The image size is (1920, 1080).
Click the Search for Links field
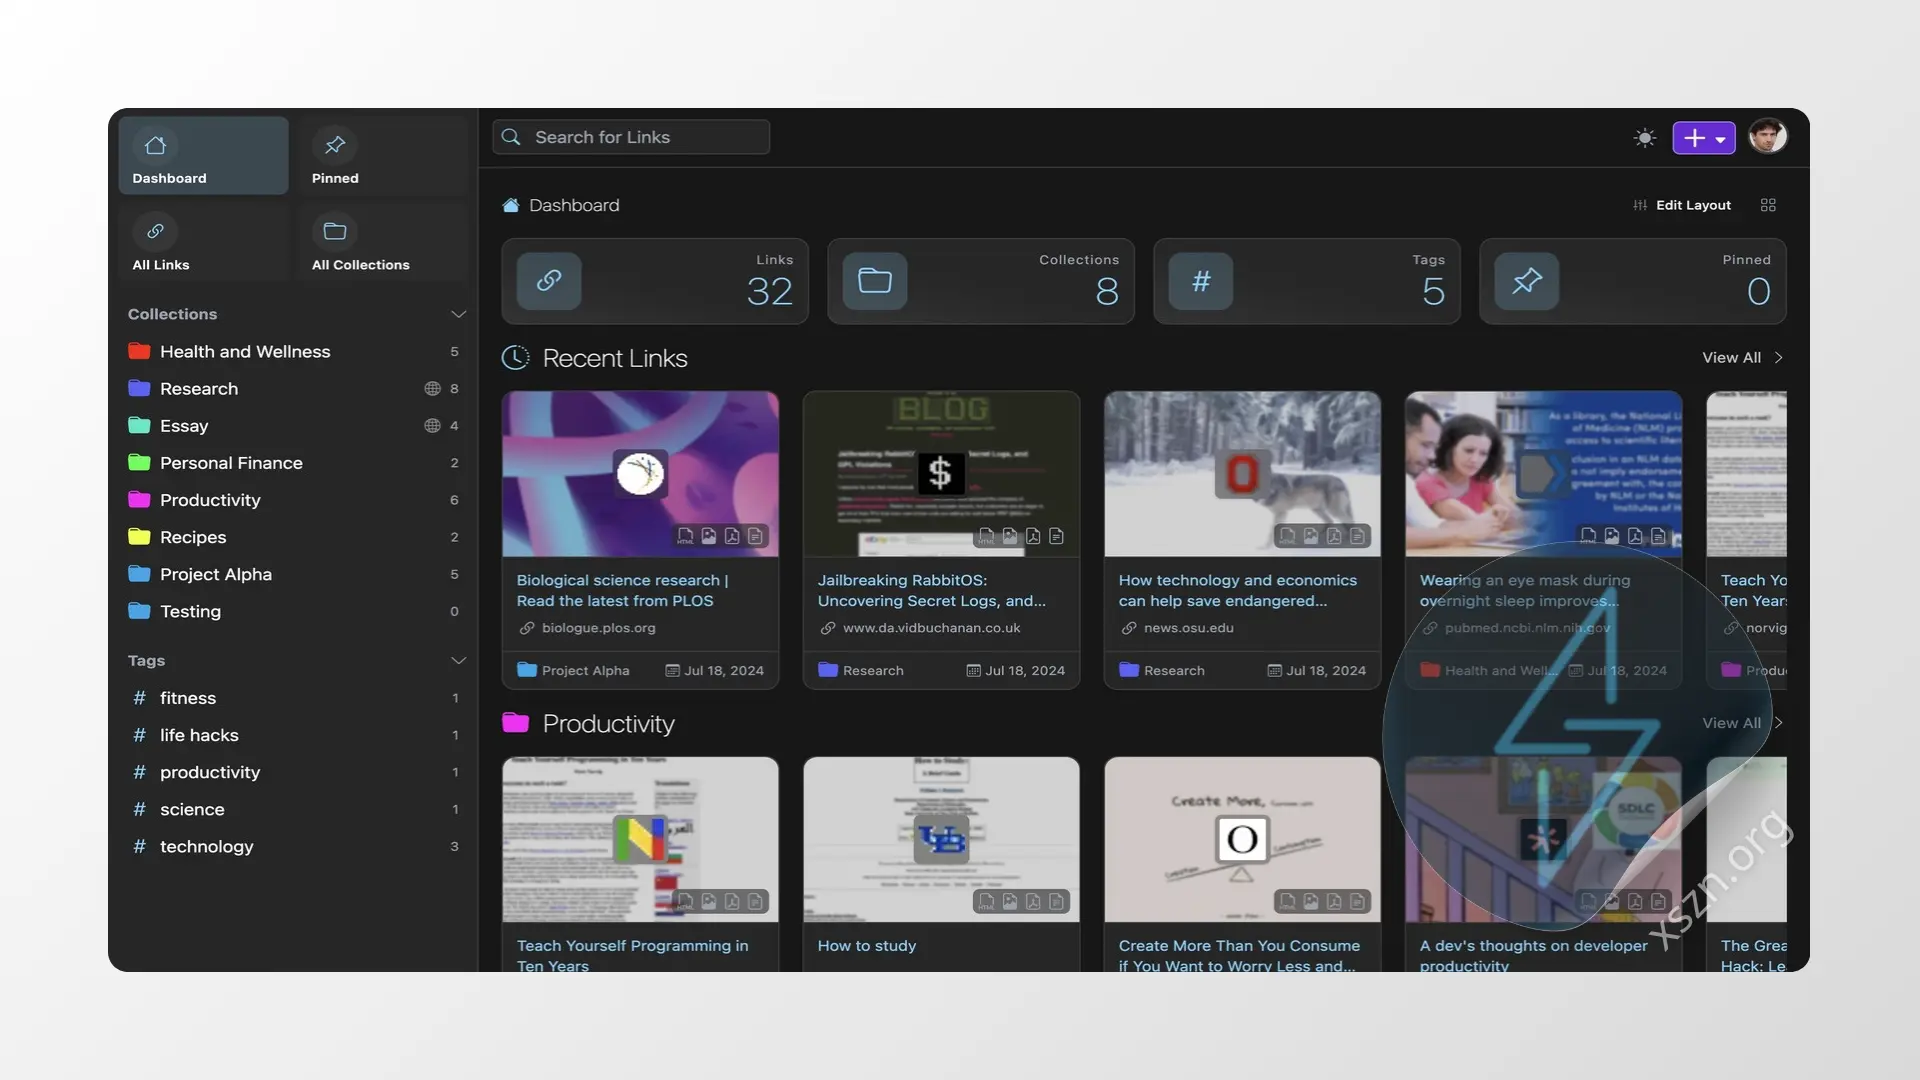coord(631,137)
